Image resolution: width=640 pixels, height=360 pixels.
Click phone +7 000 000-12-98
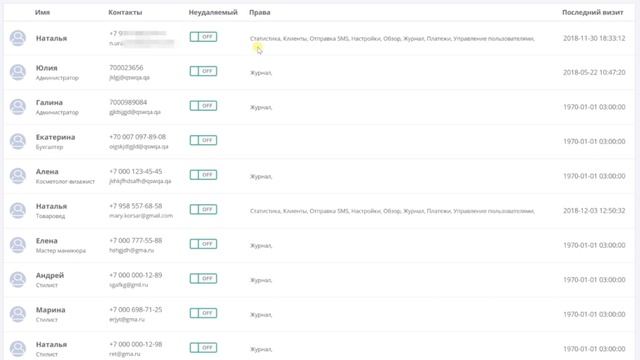136,344
